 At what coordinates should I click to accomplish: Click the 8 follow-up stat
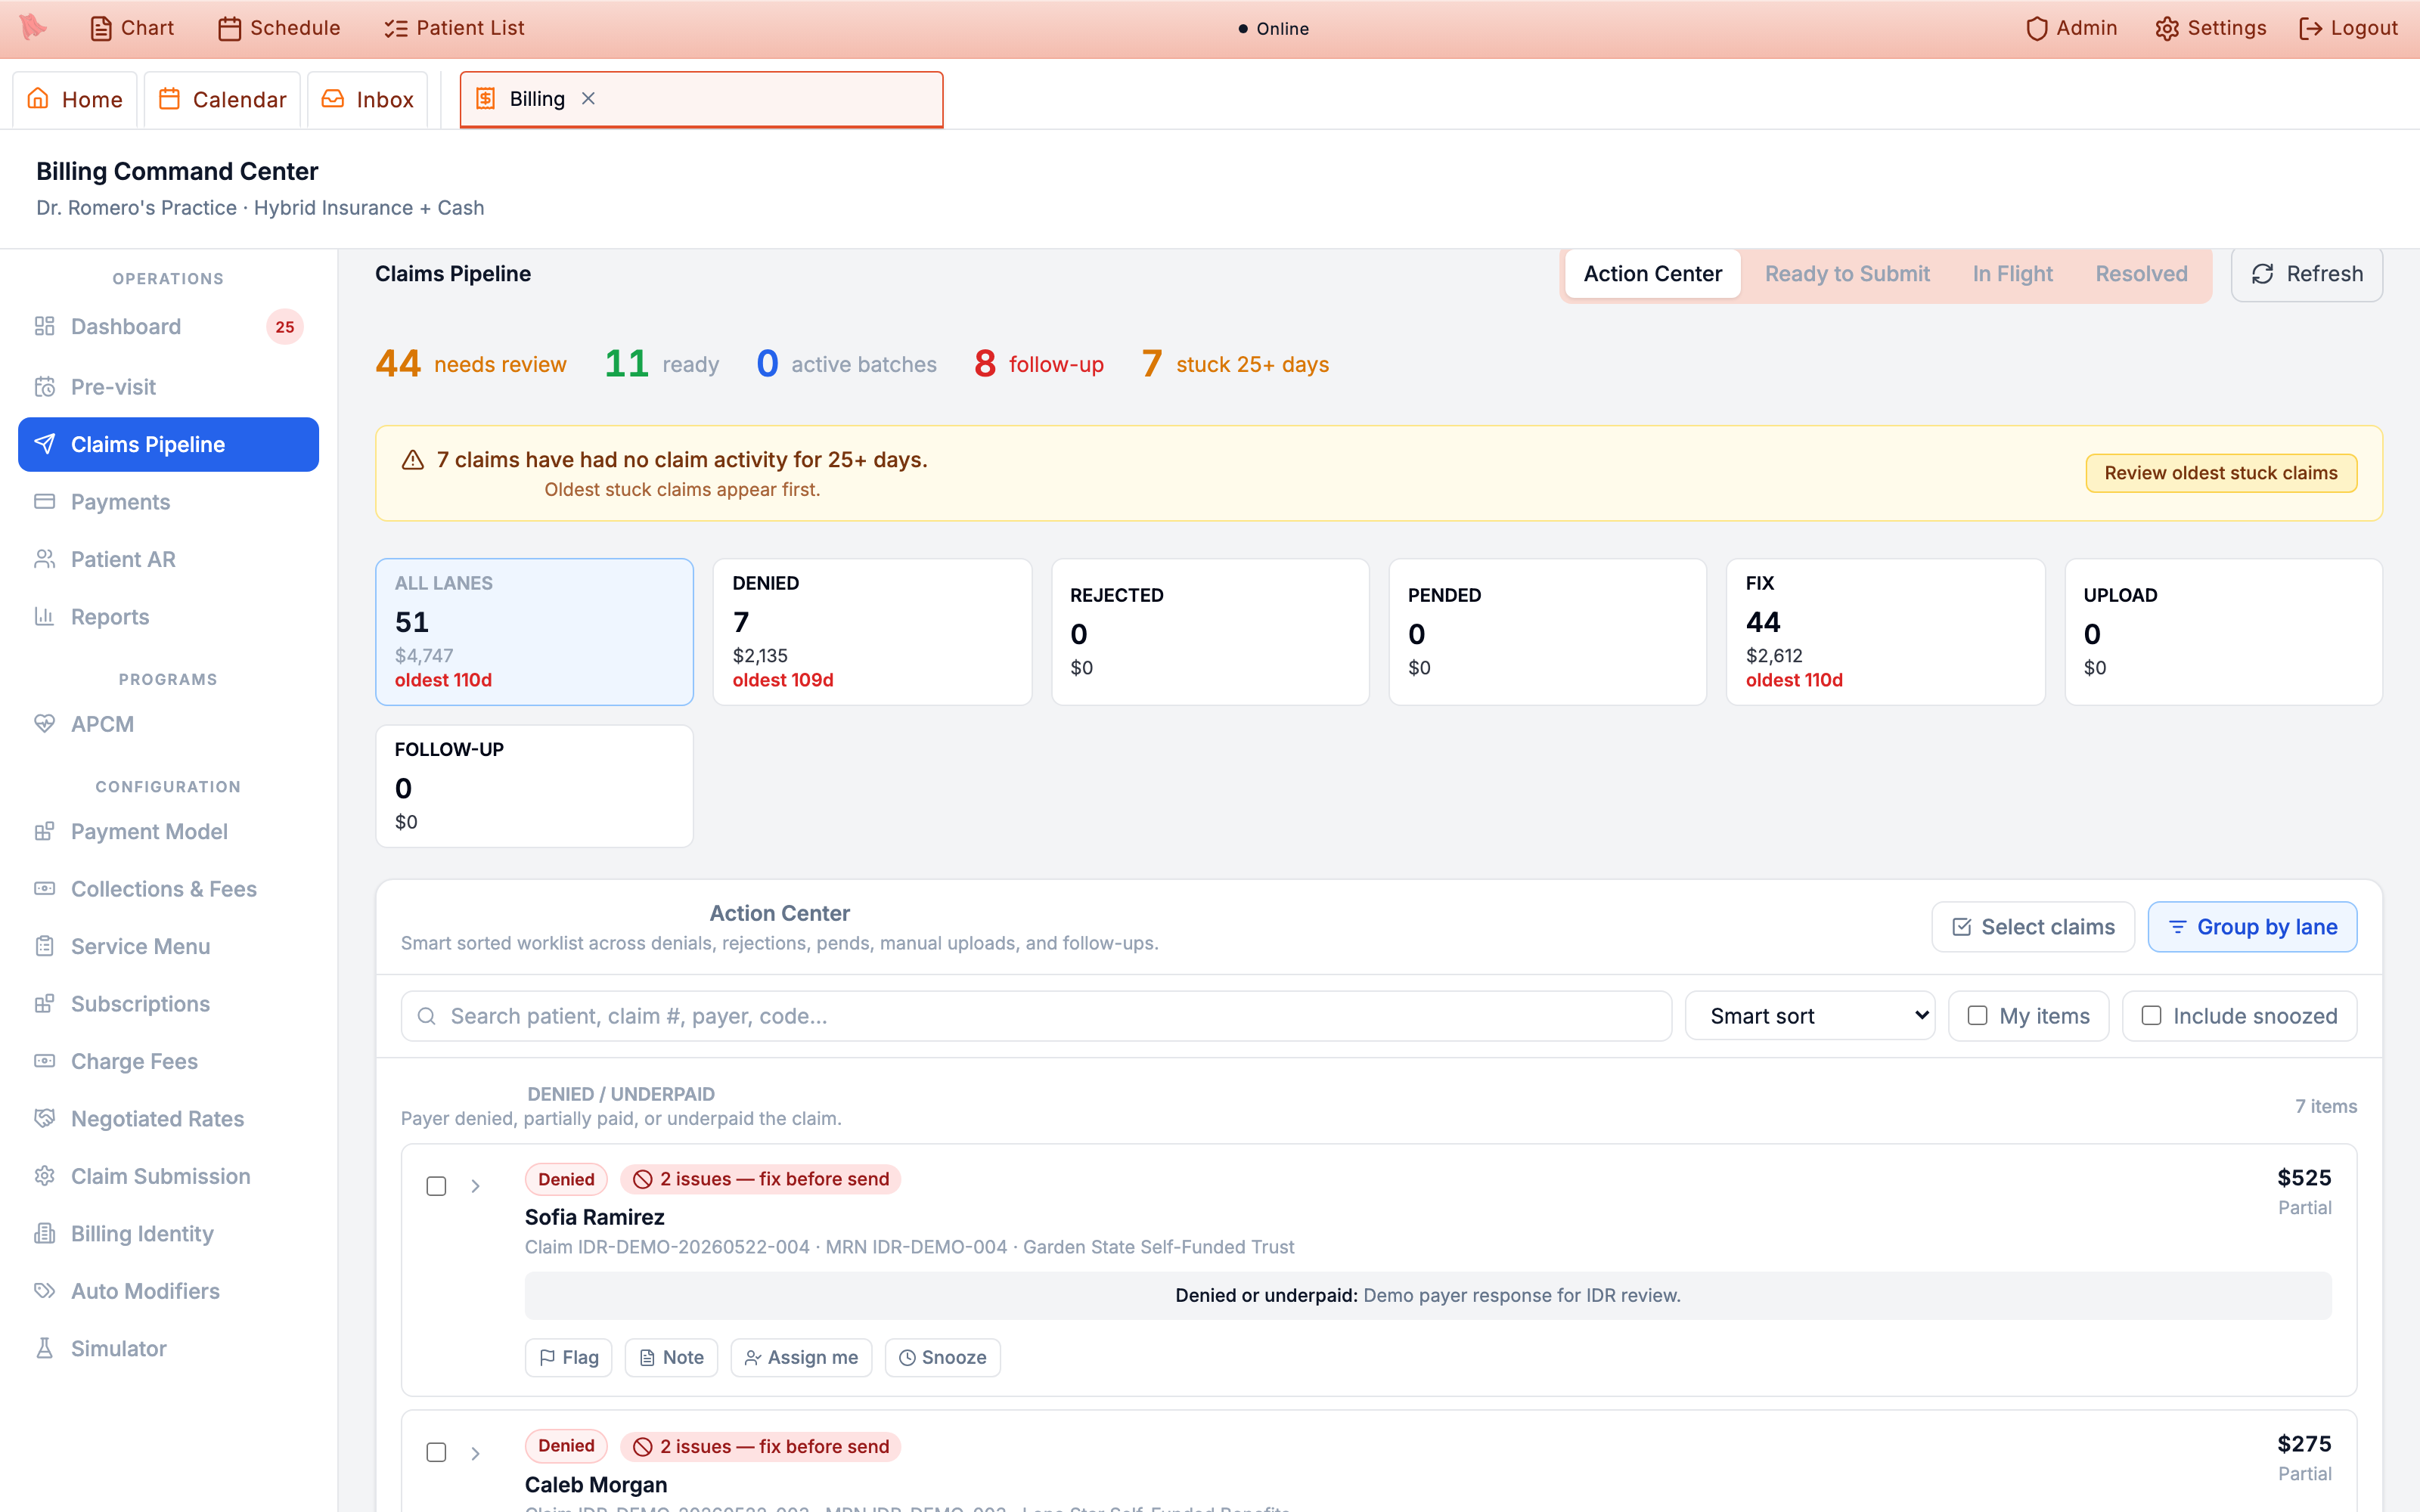pyautogui.click(x=1039, y=364)
